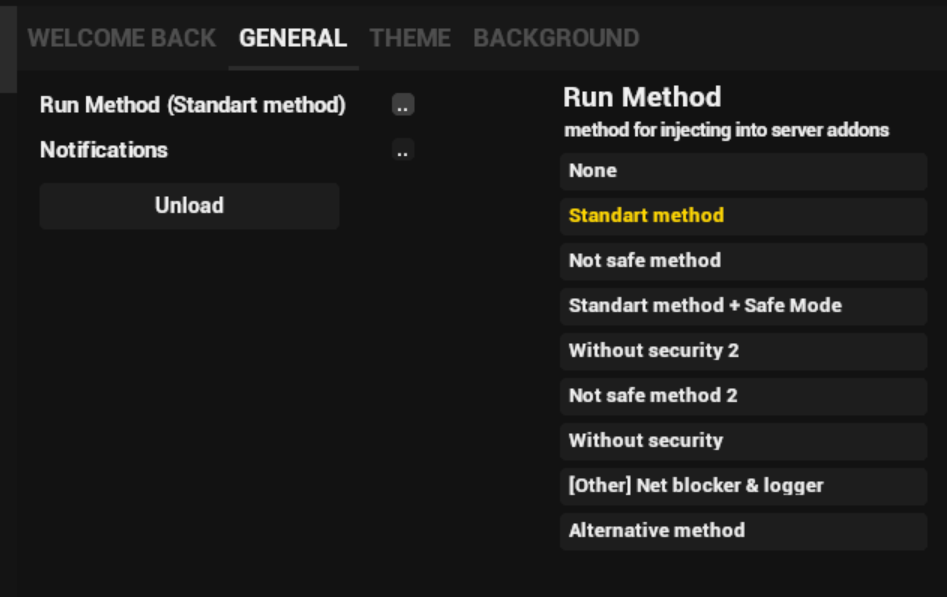This screenshot has width=947, height=597.
Task: Click the Run Method (Standart method) setting label
Action: tap(193, 105)
